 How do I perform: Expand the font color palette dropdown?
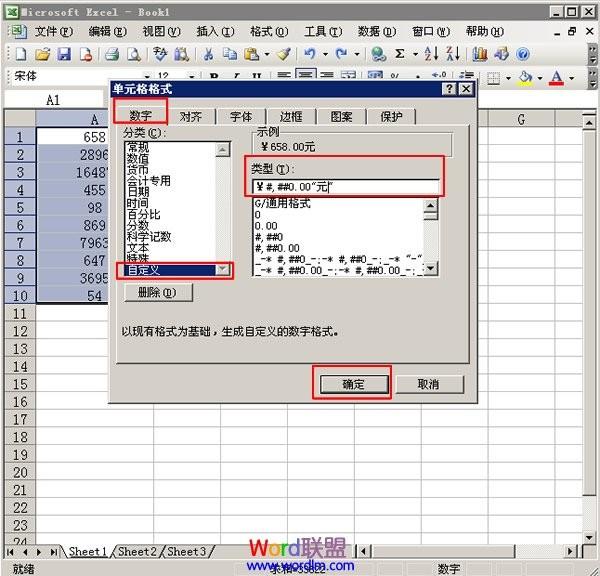[x=572, y=78]
